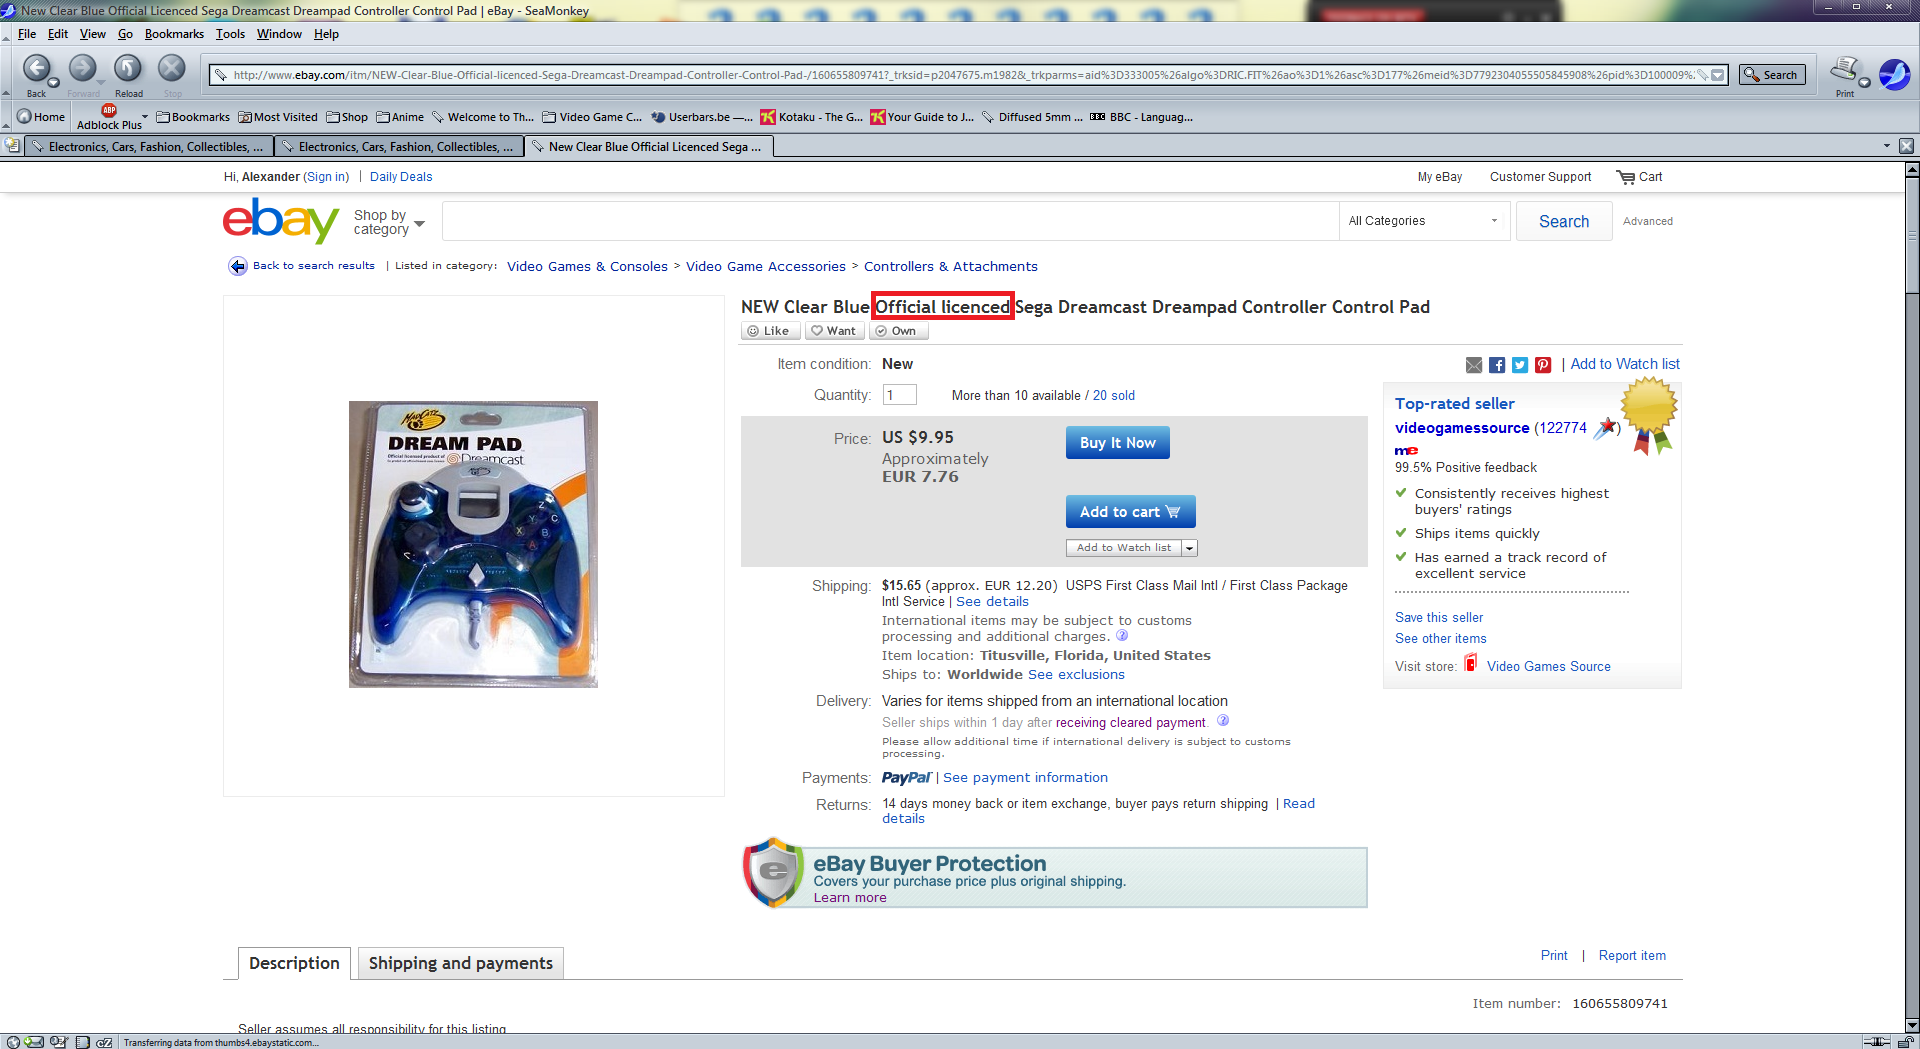Switch to the first Electronics, Cars, Fashion tab

[x=149, y=147]
